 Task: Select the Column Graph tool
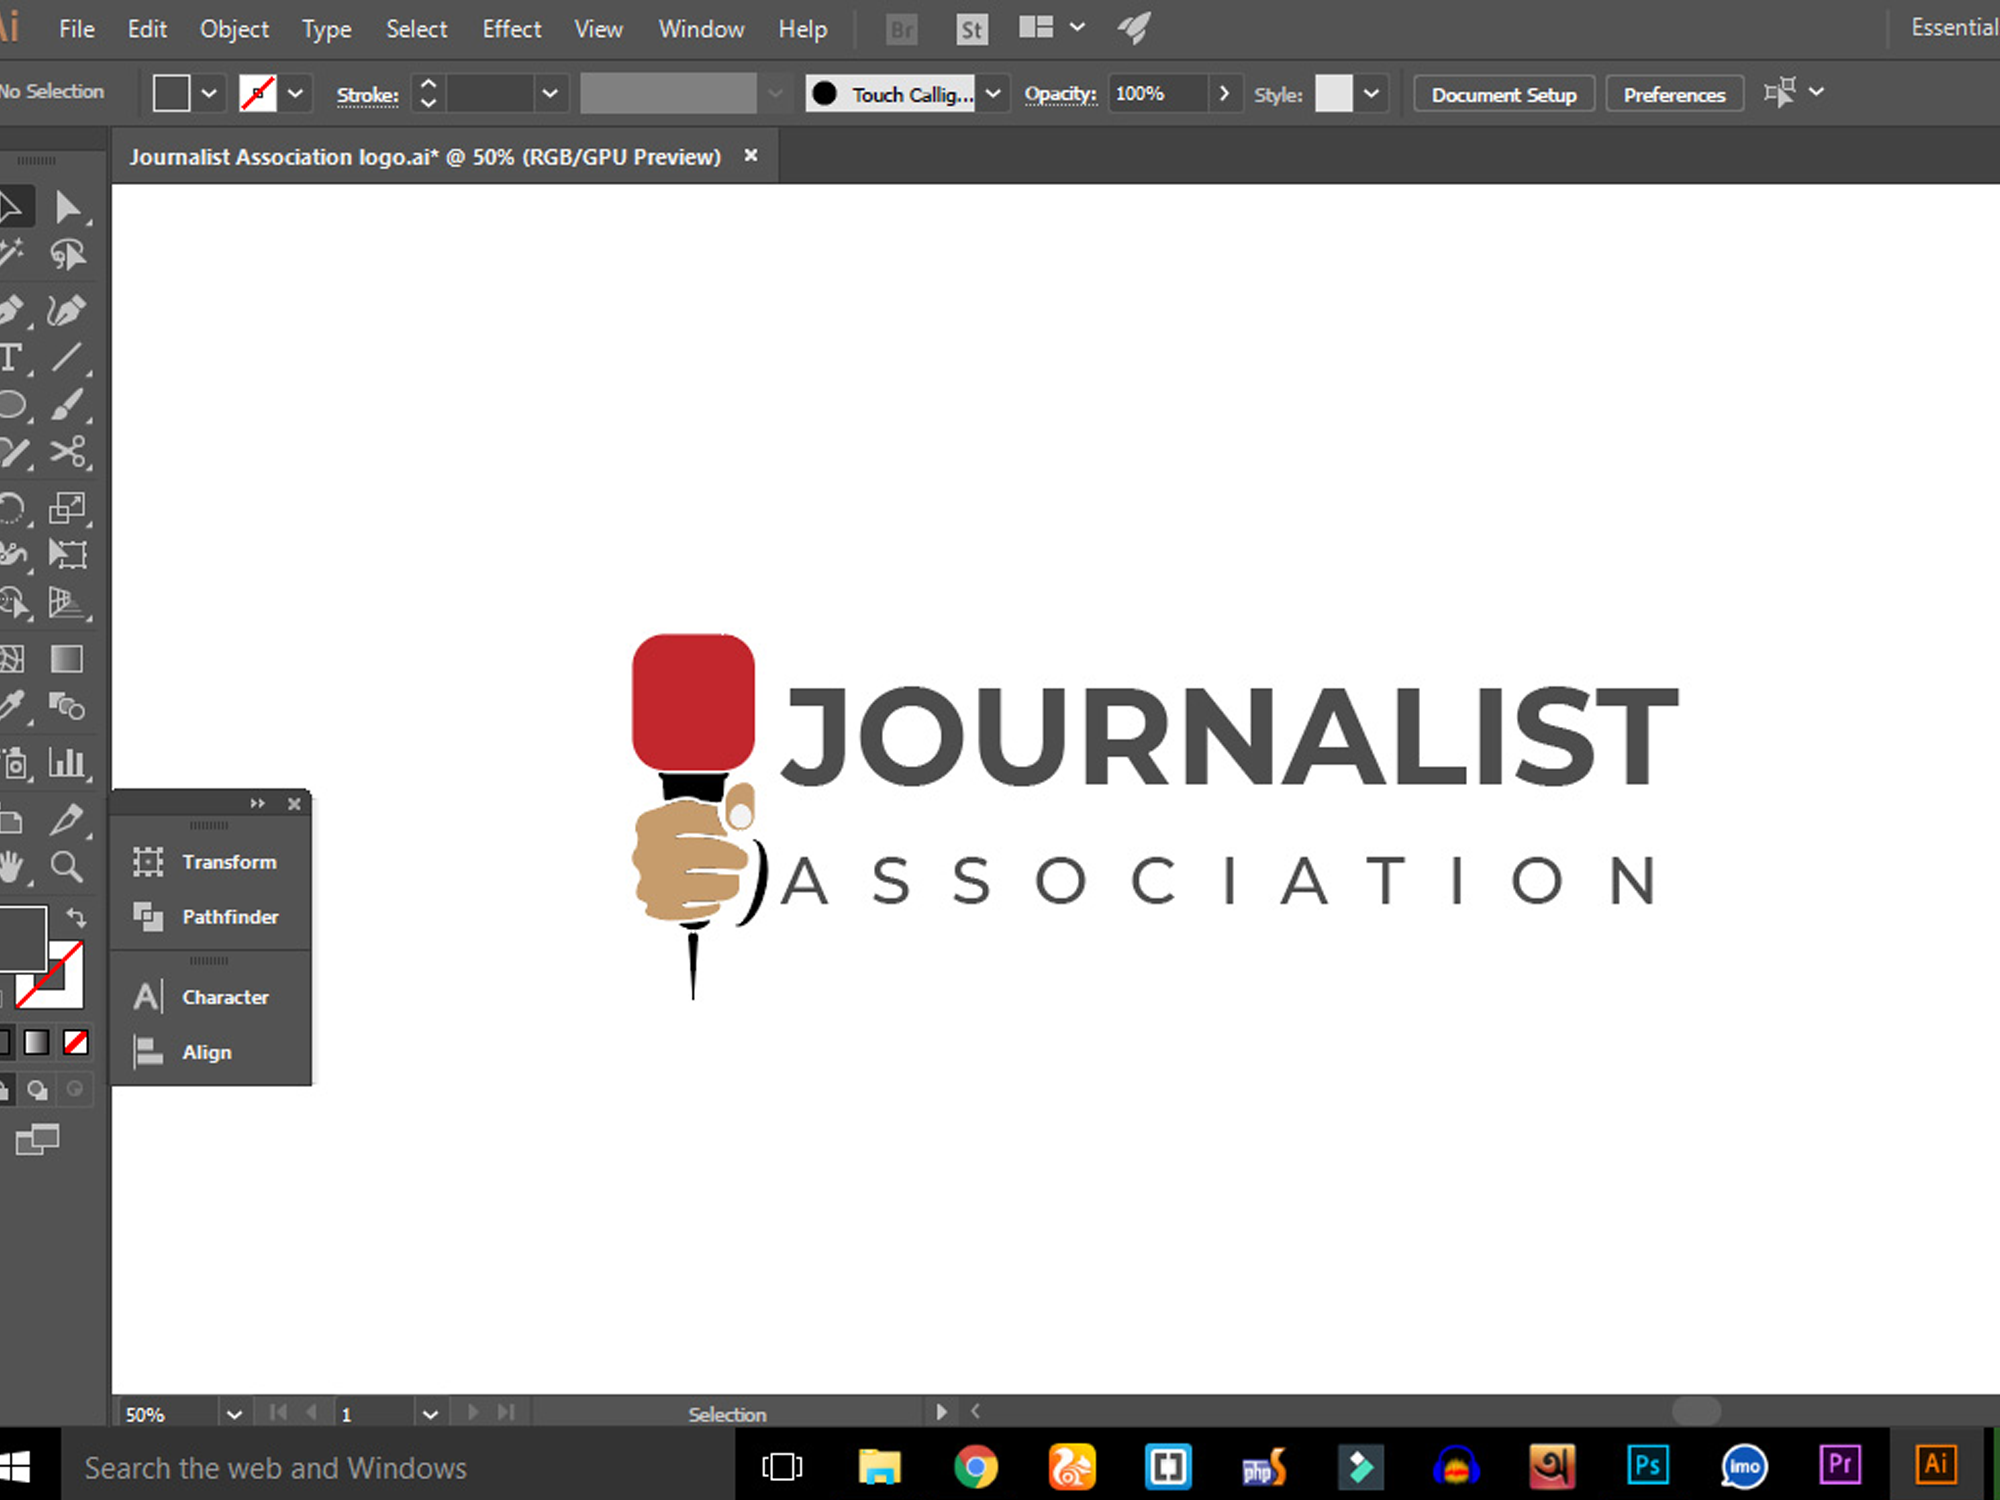[x=67, y=764]
